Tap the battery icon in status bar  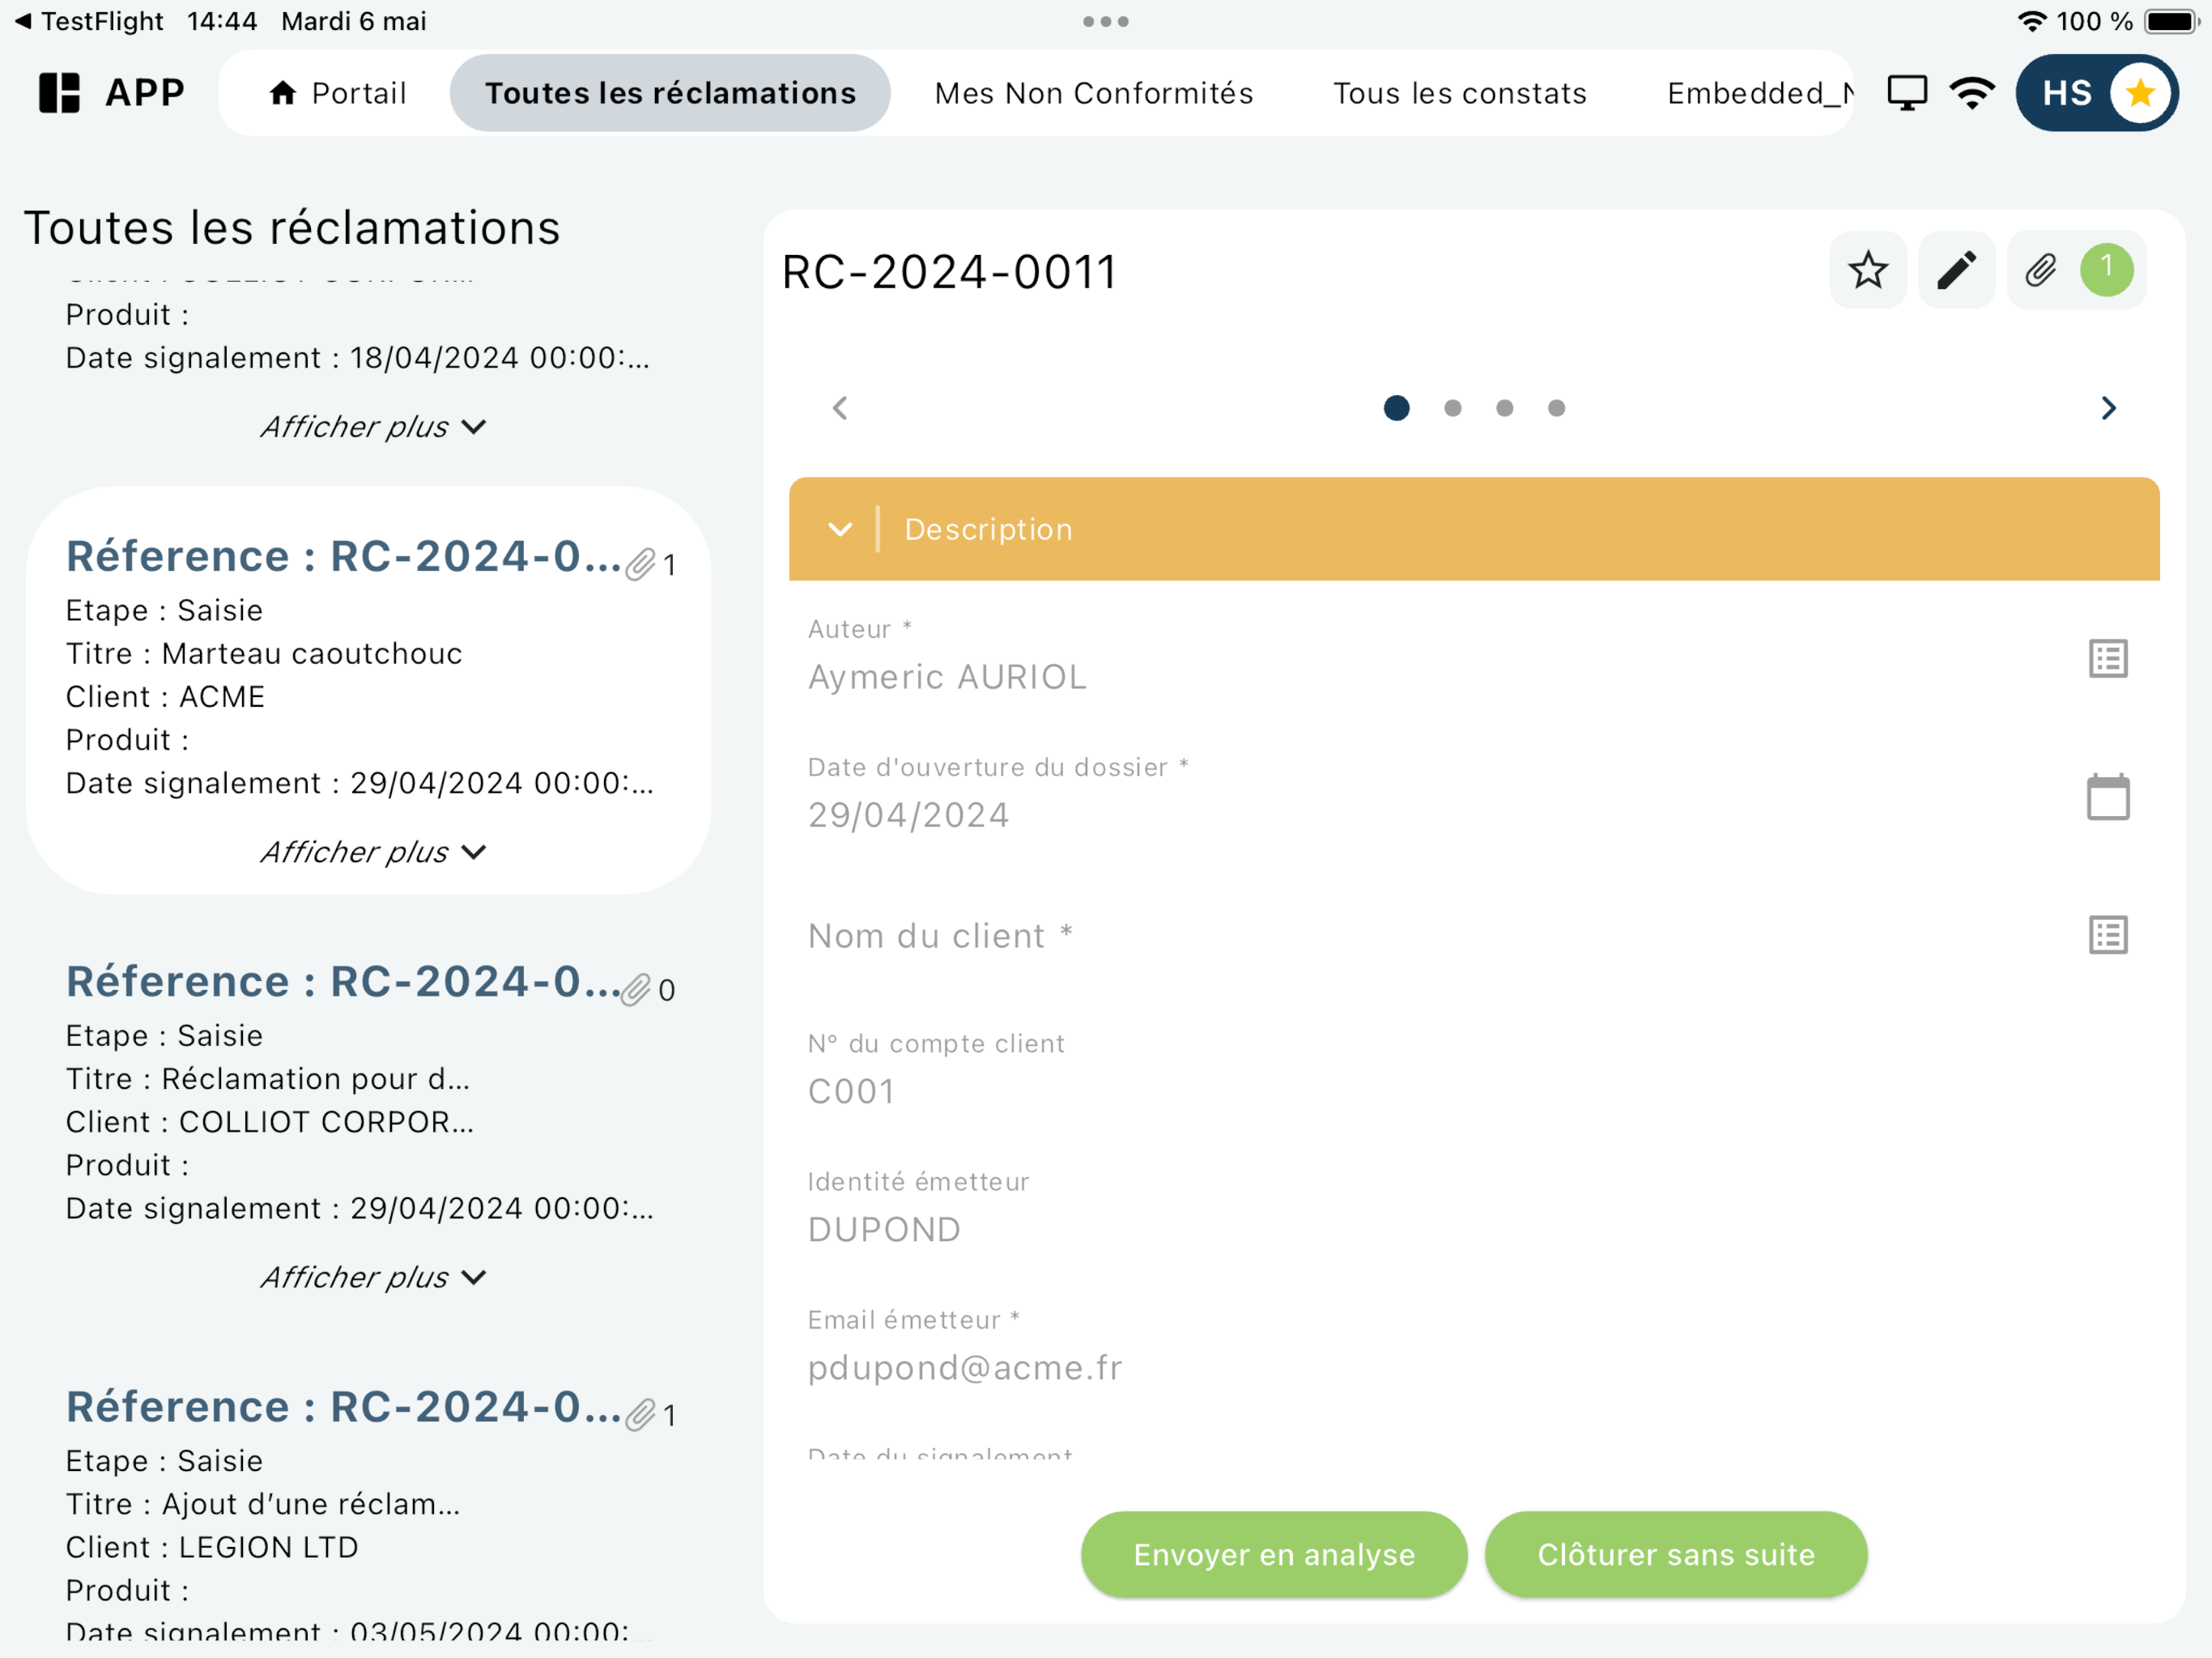click(2171, 21)
